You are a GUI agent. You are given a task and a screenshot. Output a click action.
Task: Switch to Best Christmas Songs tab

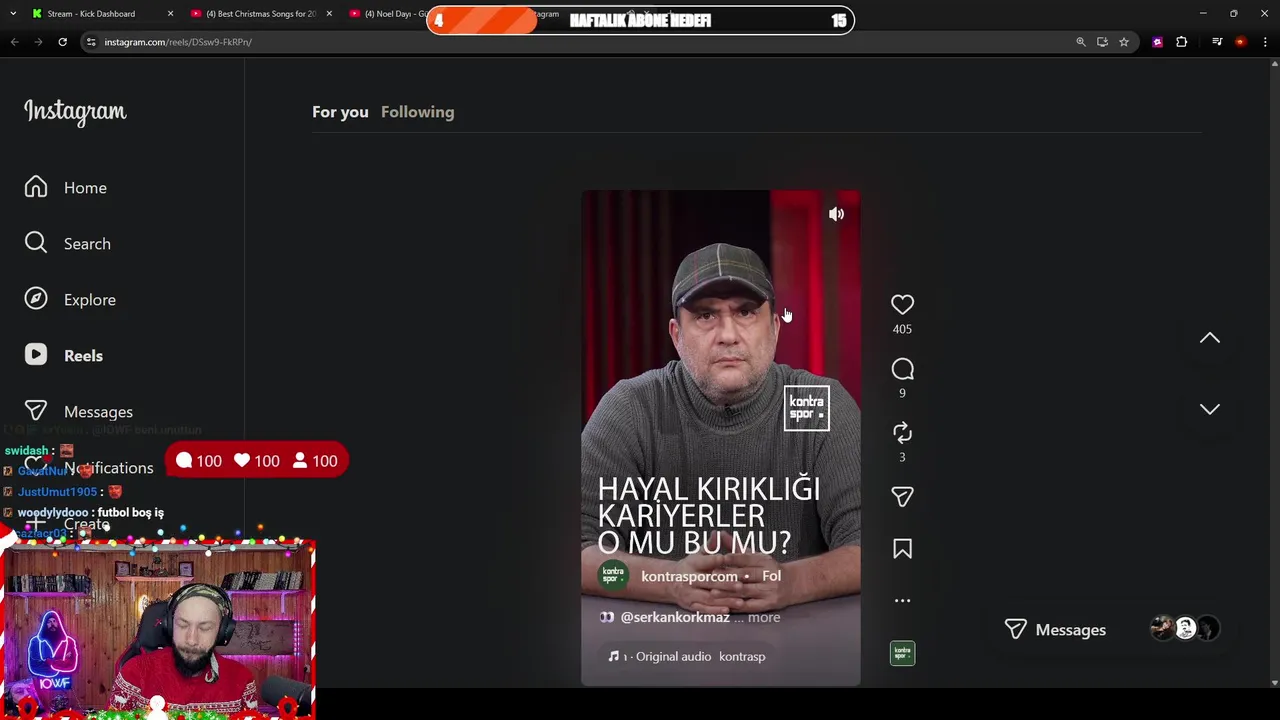260,14
